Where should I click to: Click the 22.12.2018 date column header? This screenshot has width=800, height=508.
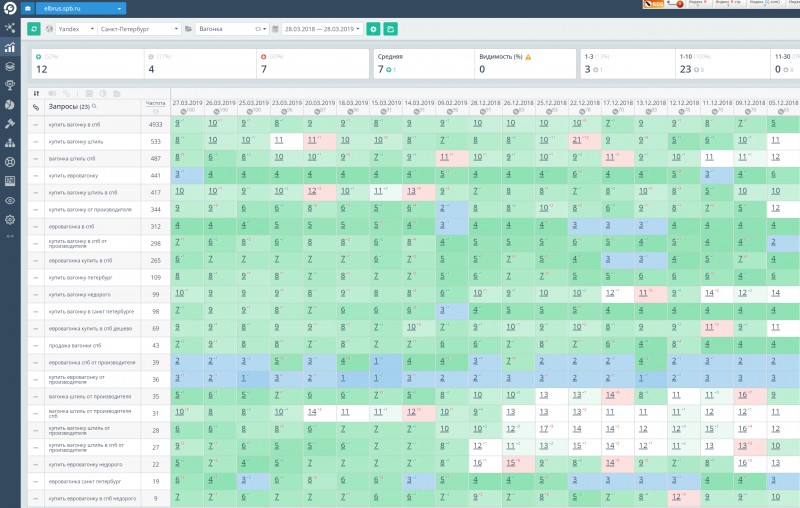pyautogui.click(x=585, y=103)
